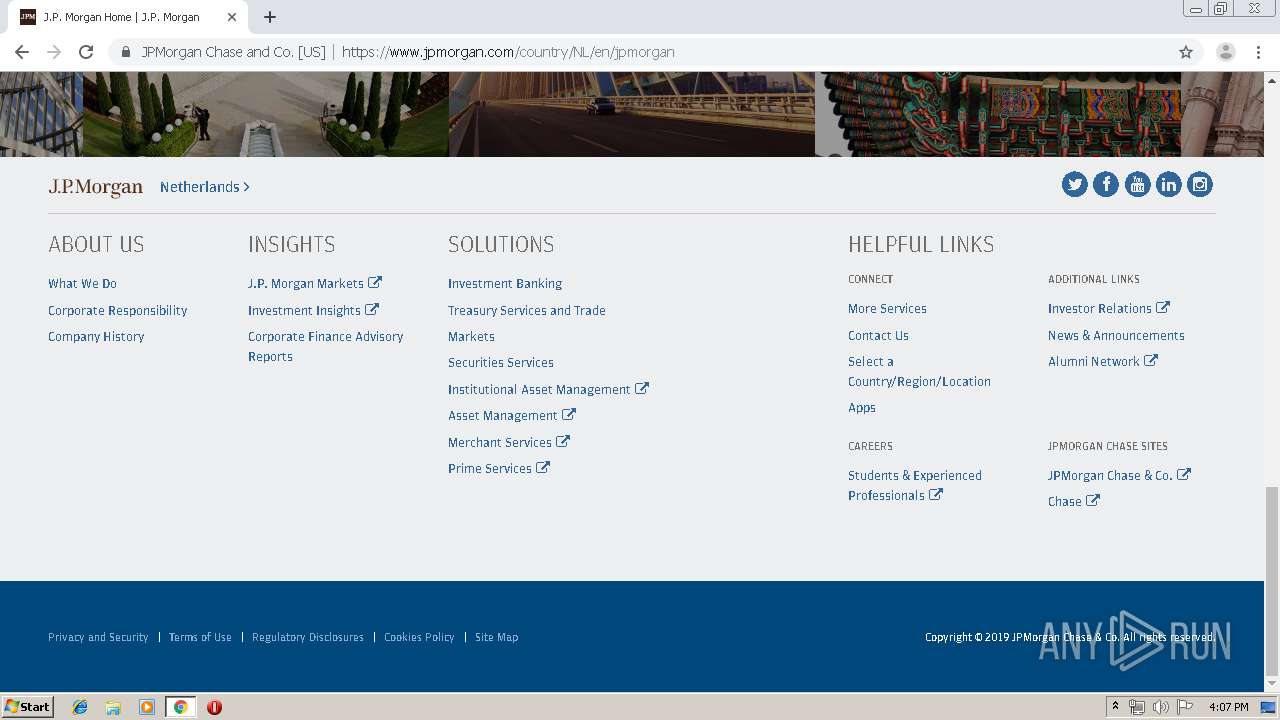Open Corporate Finance Advisory Reports link
The height and width of the screenshot is (720, 1280).
(326, 347)
